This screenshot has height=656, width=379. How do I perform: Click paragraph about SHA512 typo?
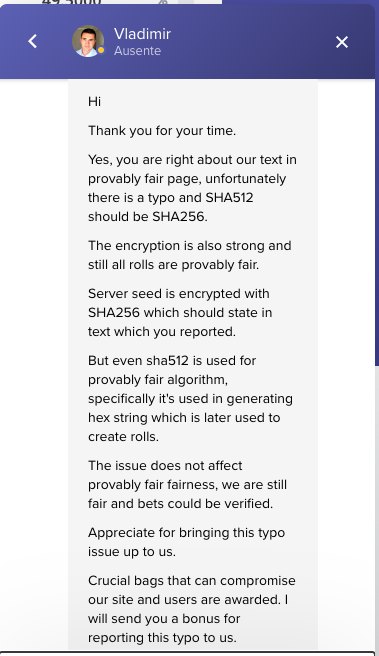192,188
